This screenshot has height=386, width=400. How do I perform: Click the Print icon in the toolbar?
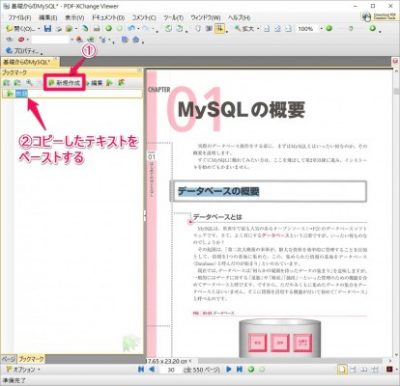coord(96,29)
